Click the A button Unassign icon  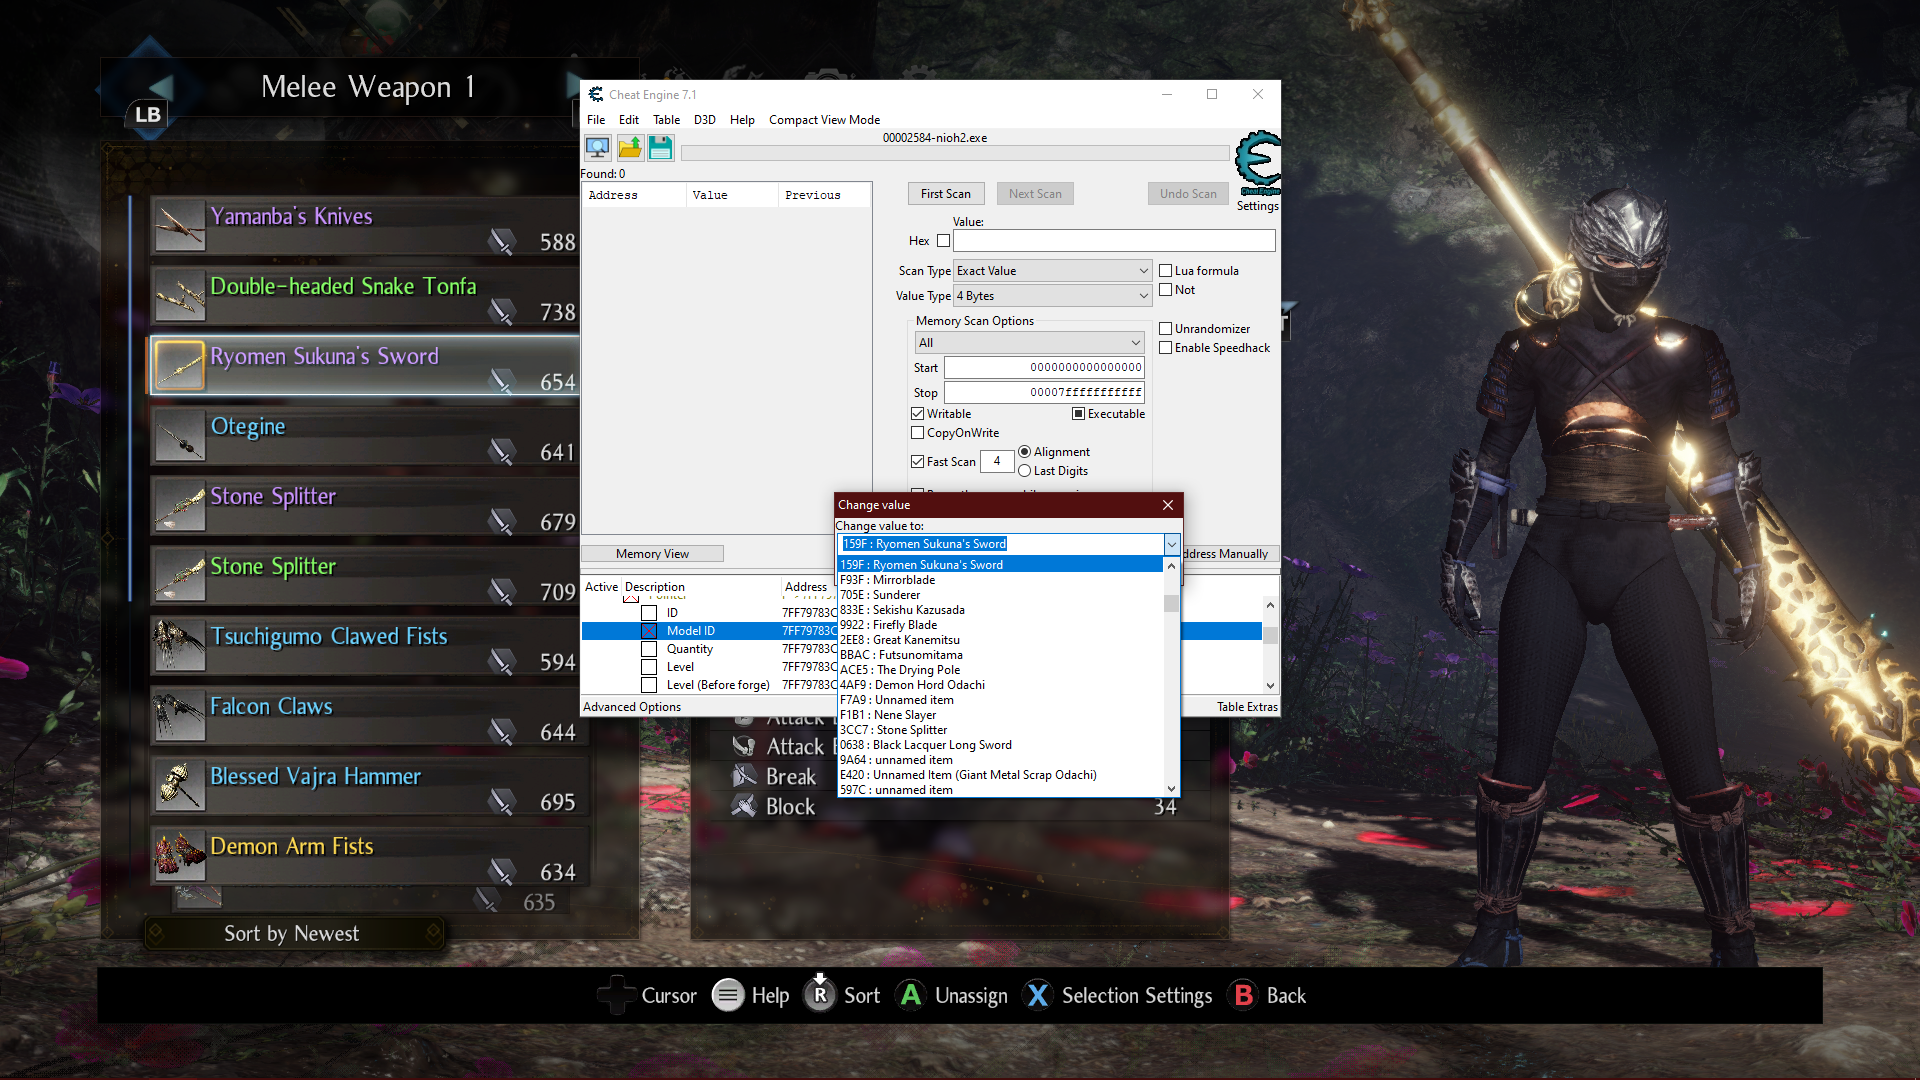click(x=911, y=995)
